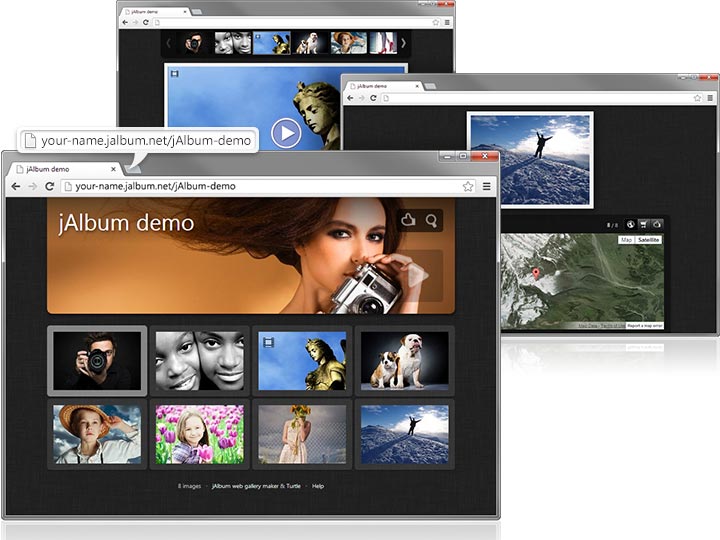Click the Report a map error link
The width and height of the screenshot is (720, 540).
[x=645, y=326]
